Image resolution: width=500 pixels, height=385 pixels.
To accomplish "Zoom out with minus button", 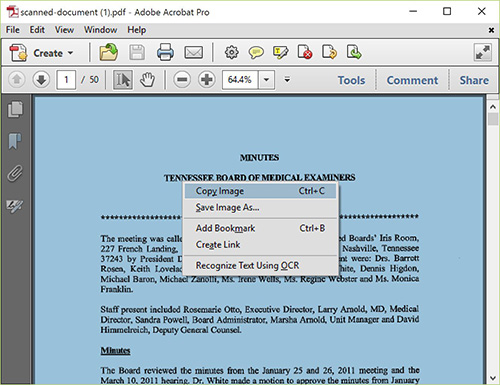I will click(182, 80).
